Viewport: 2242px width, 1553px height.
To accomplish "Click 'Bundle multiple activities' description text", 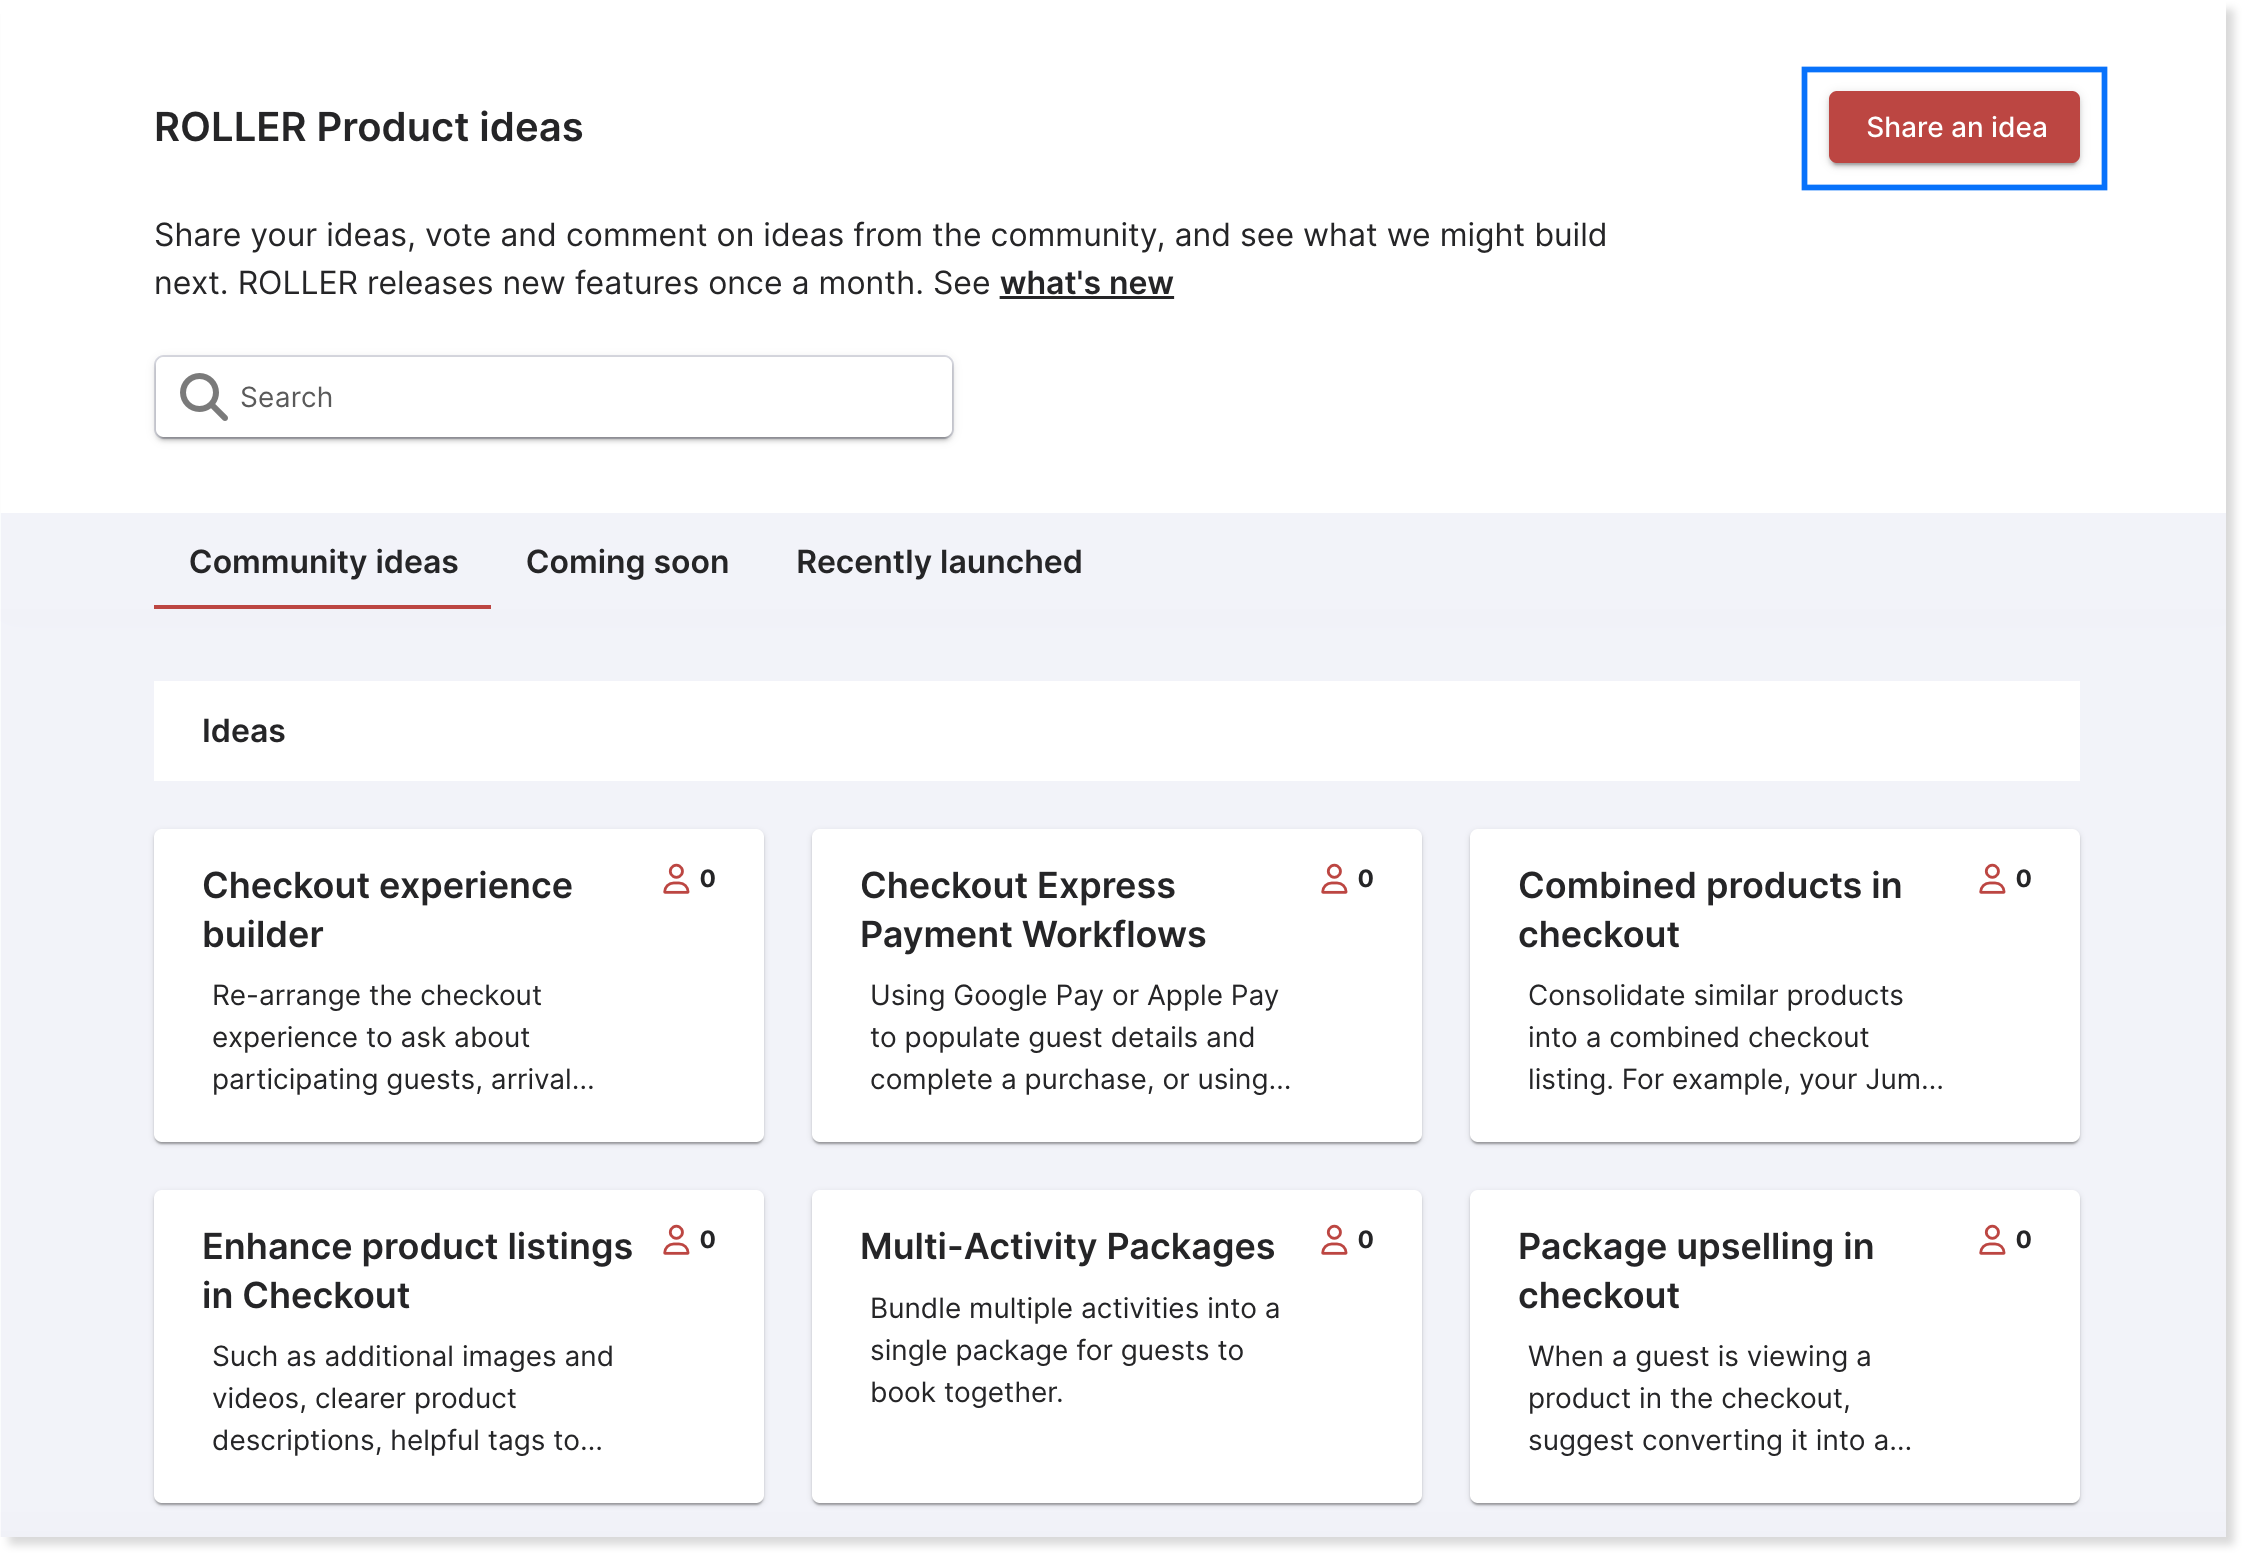I will 1075,1350.
